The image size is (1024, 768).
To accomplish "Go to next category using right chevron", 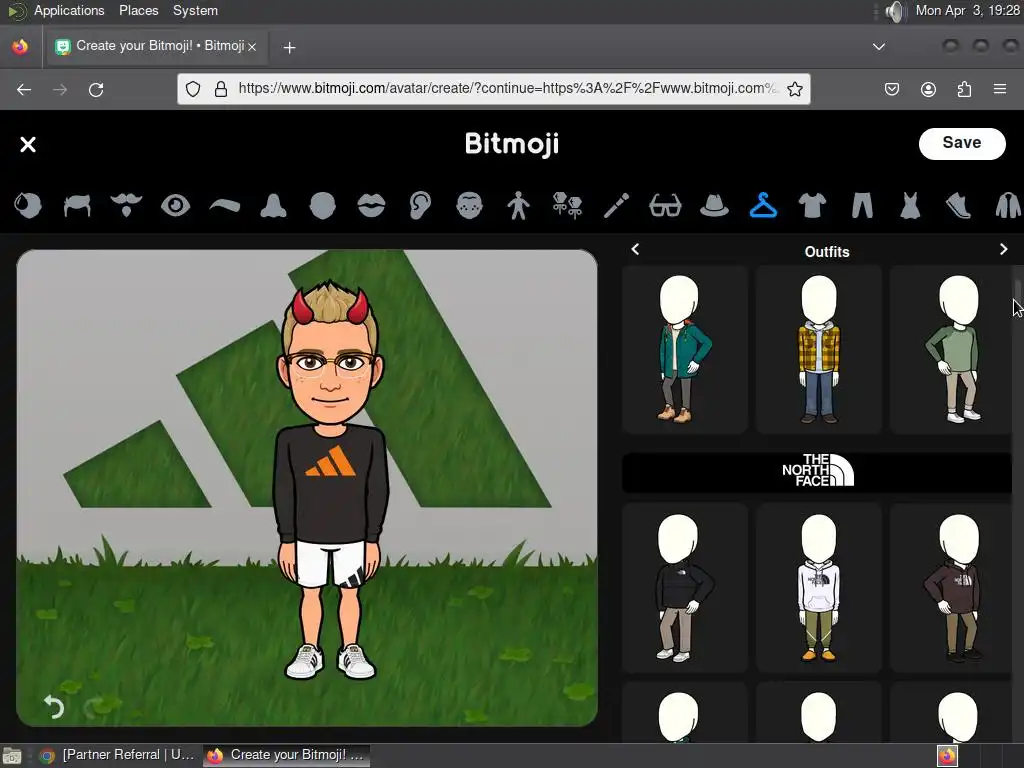I will pyautogui.click(x=1003, y=249).
